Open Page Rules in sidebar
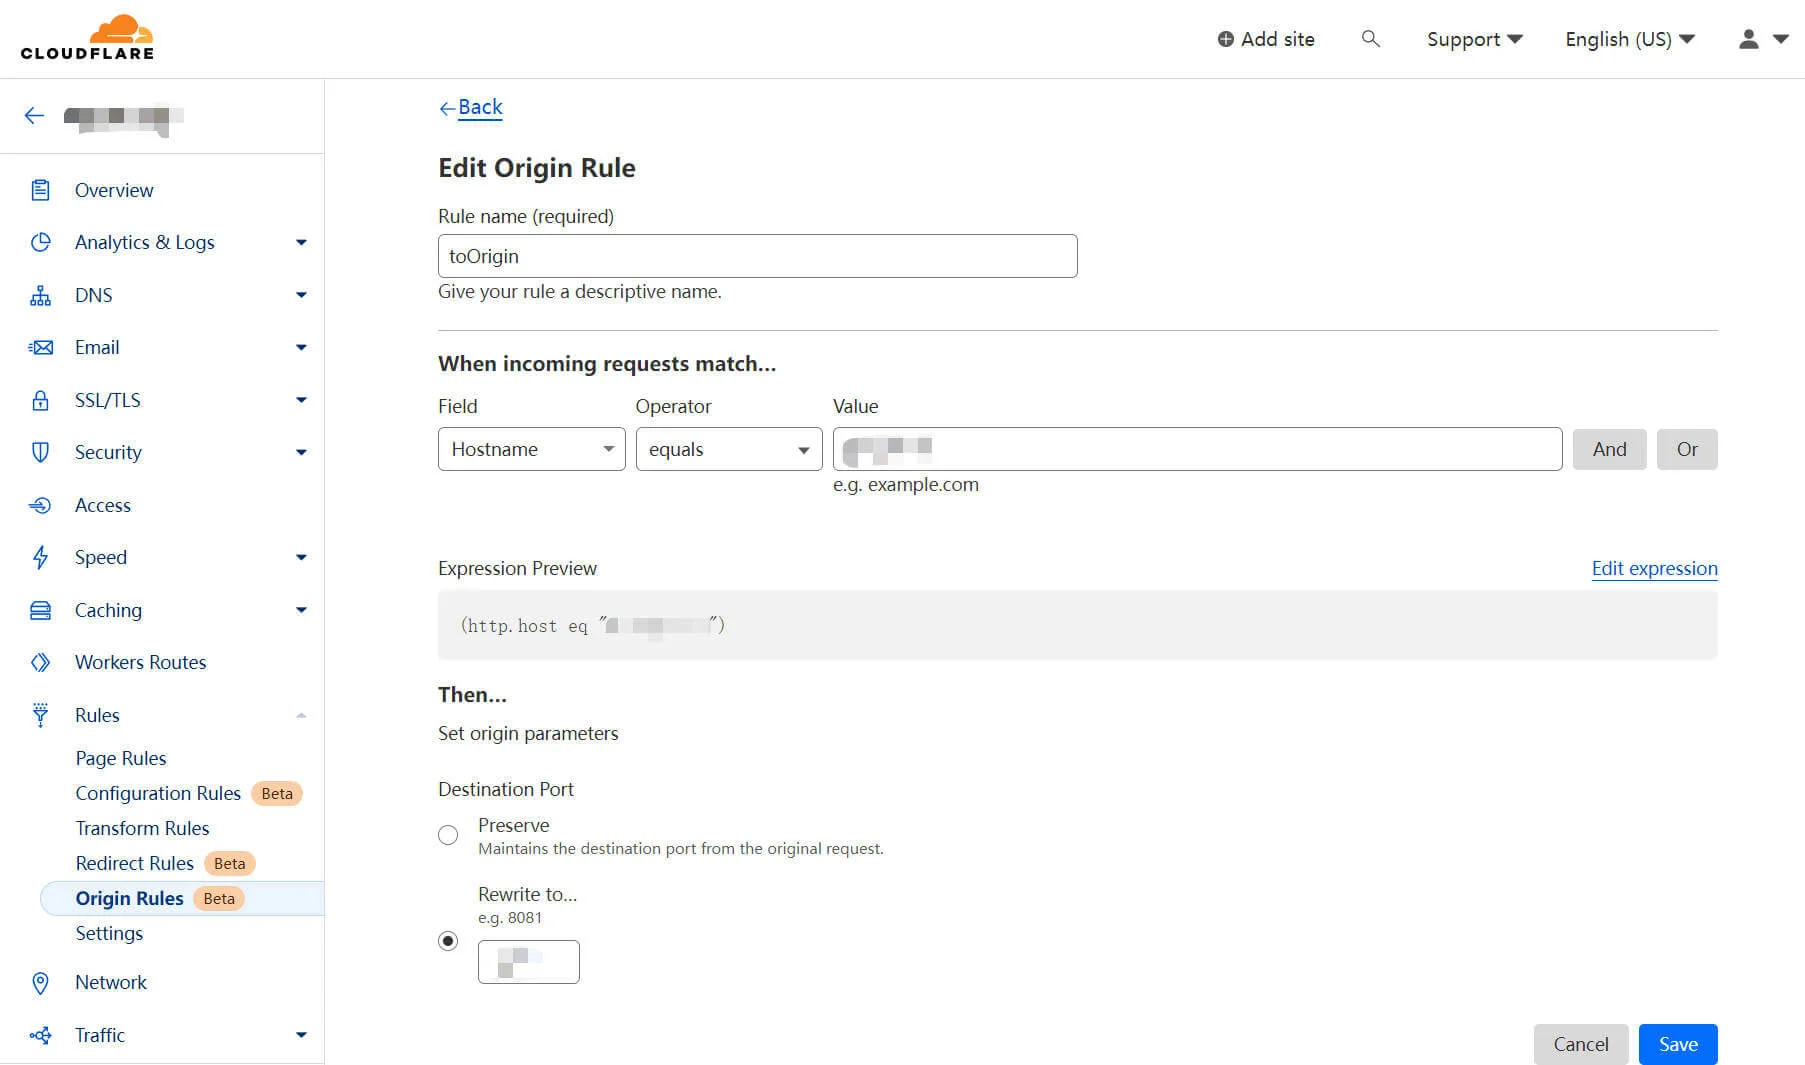This screenshot has width=1805, height=1065. (x=121, y=758)
